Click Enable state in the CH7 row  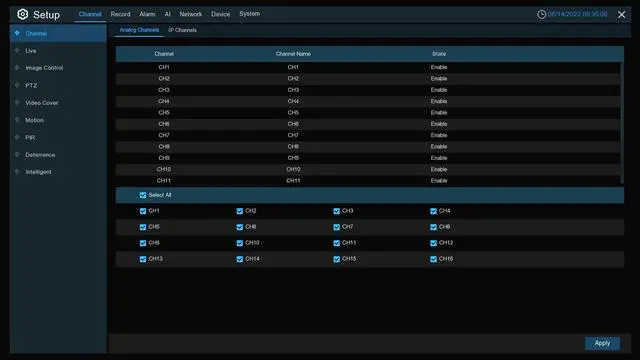pos(439,135)
